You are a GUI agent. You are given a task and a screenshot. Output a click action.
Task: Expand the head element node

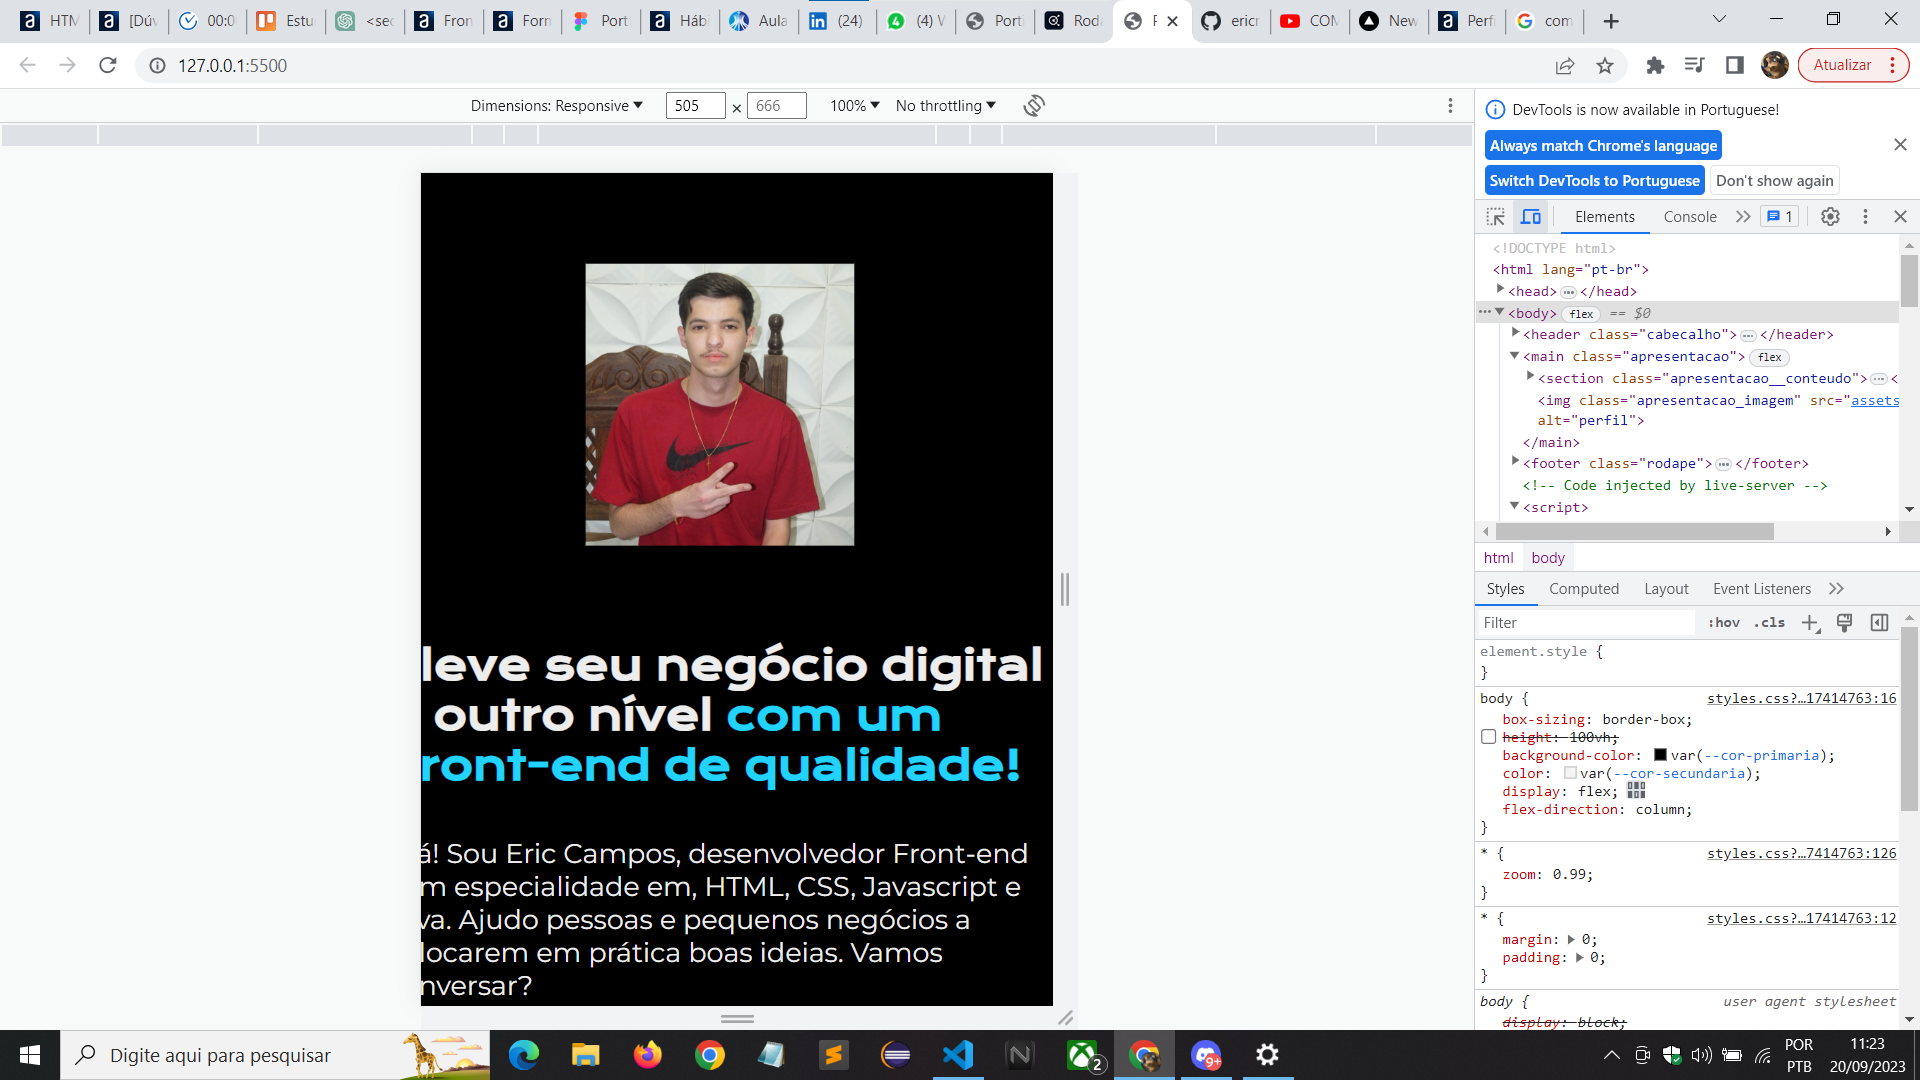(1500, 290)
